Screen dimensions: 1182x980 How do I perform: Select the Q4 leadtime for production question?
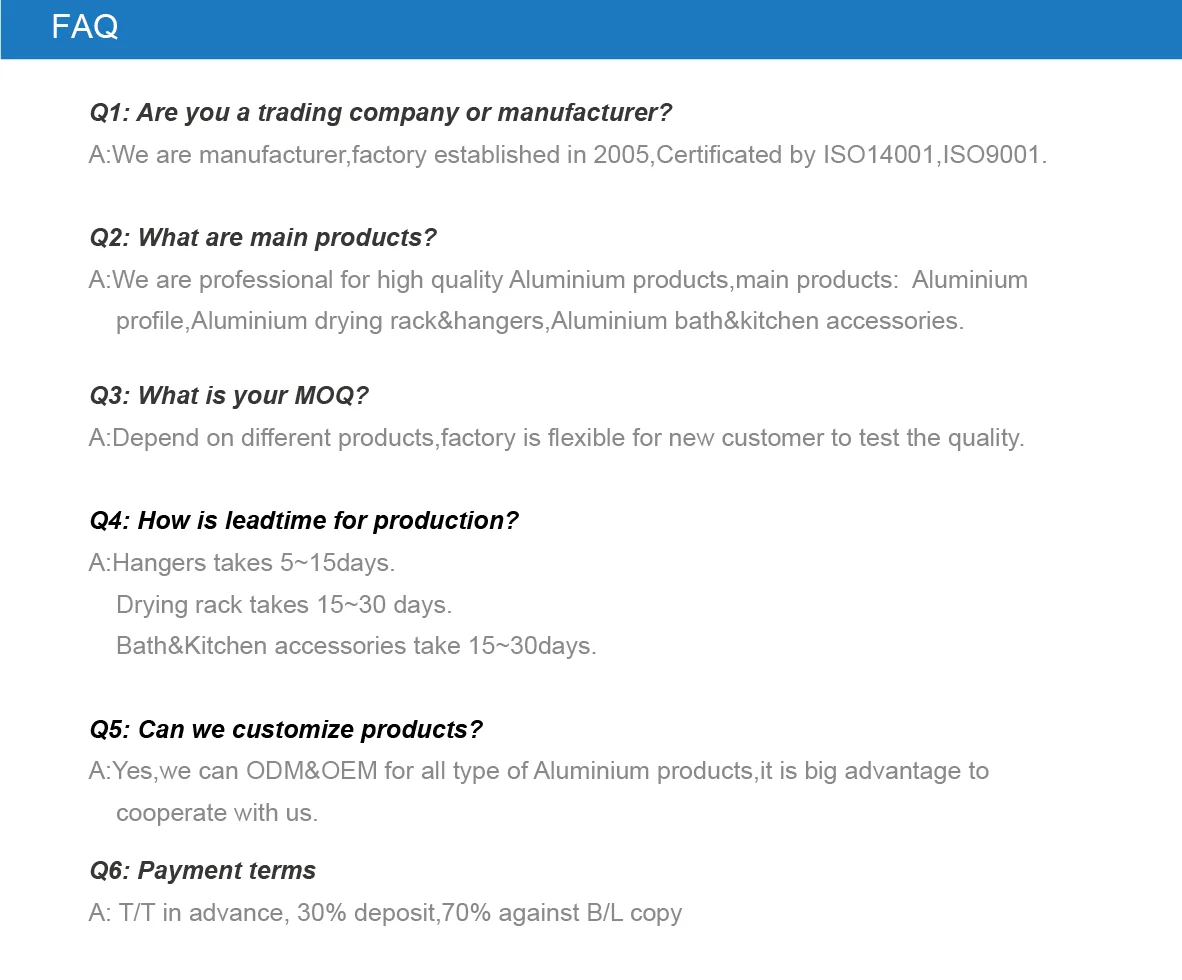click(x=304, y=521)
